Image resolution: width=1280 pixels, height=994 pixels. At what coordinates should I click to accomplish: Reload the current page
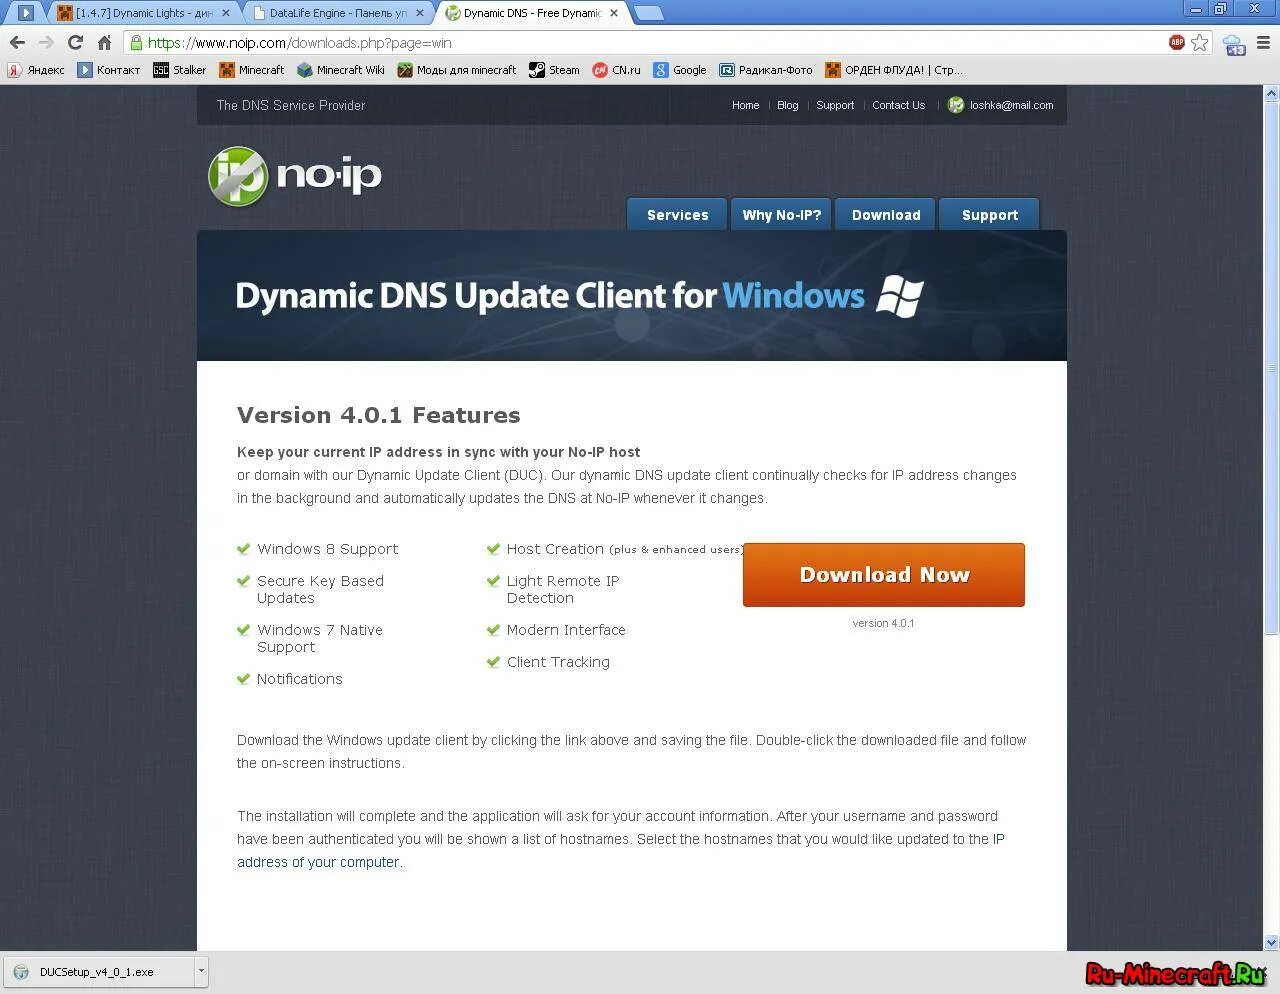(75, 42)
